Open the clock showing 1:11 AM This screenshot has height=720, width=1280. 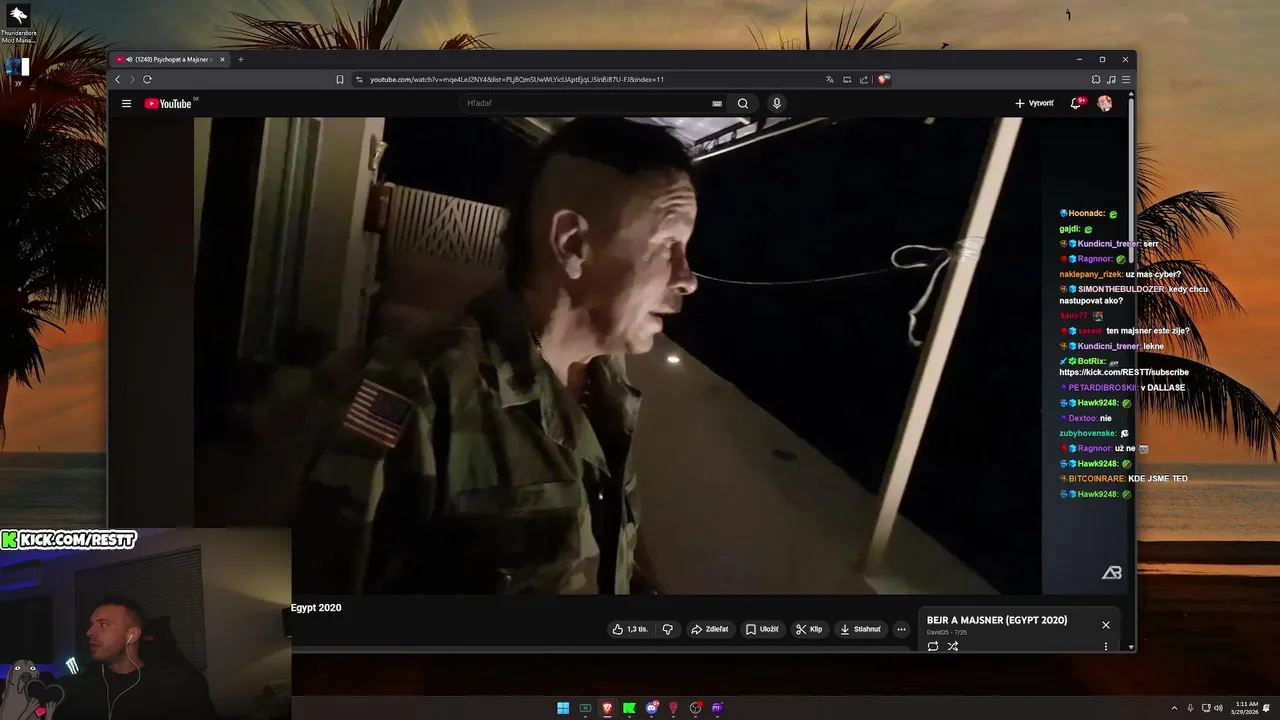pyautogui.click(x=1246, y=708)
